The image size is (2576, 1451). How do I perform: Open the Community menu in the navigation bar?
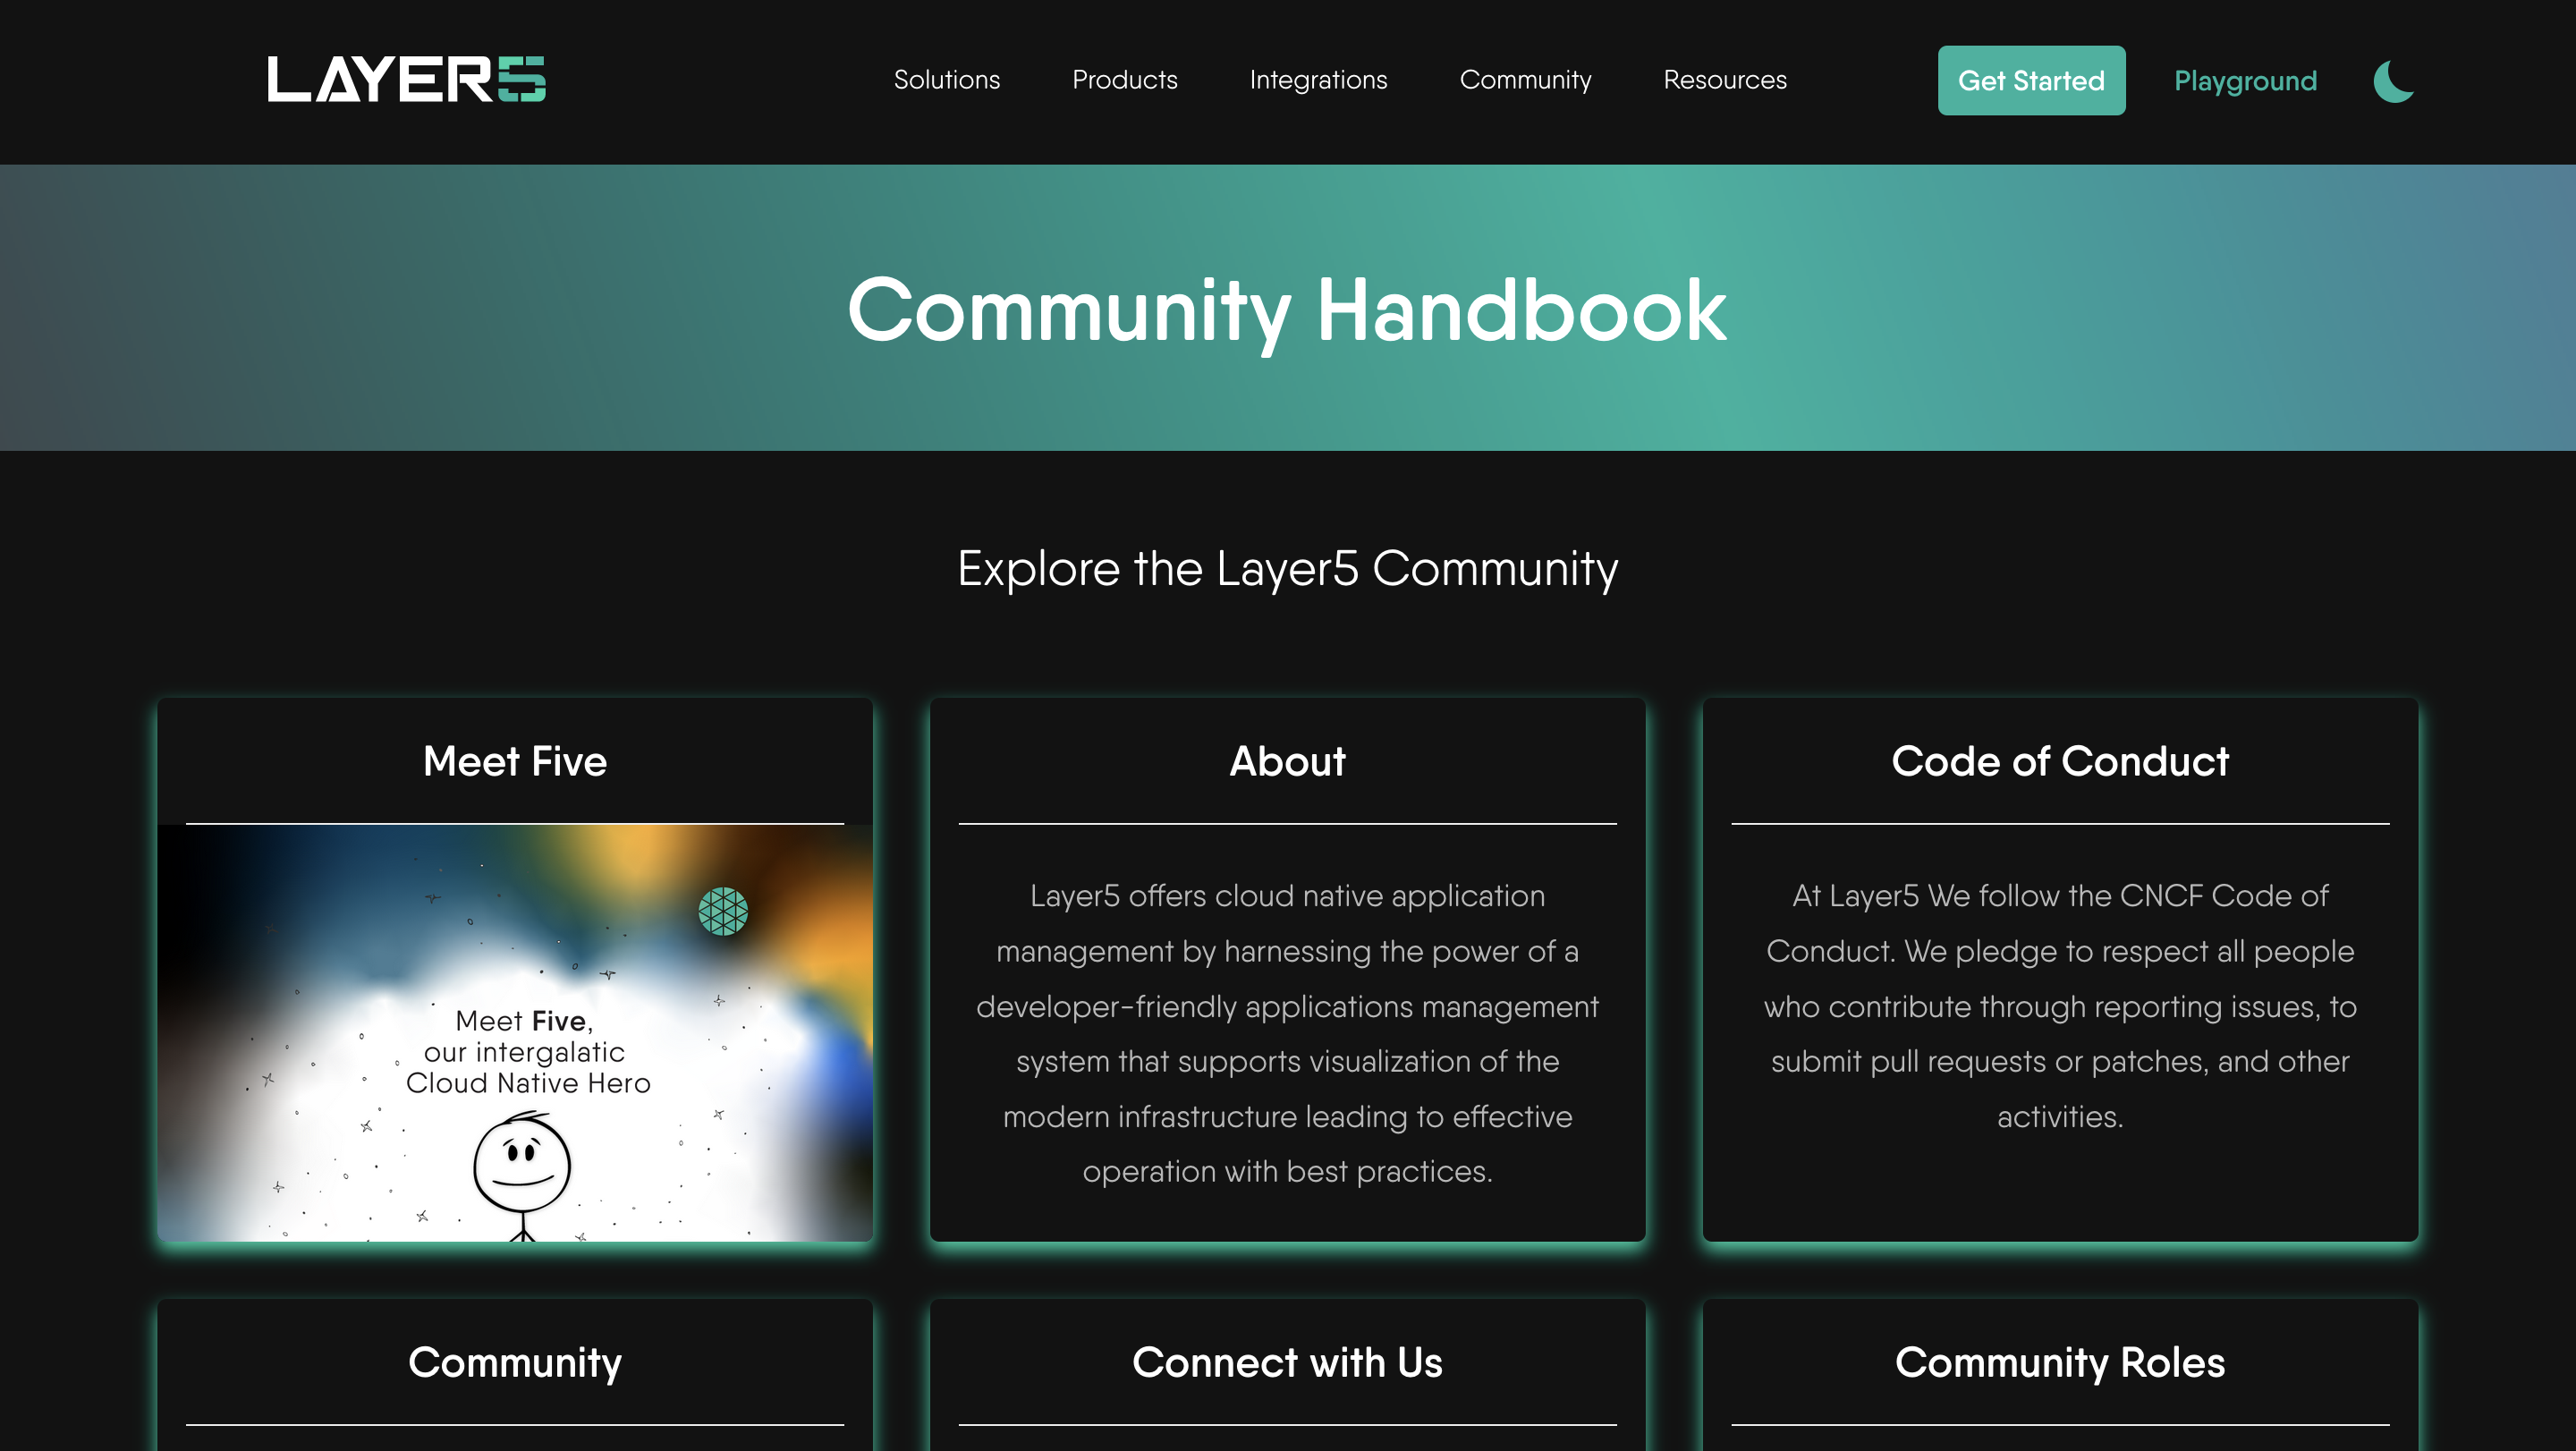1525,80
